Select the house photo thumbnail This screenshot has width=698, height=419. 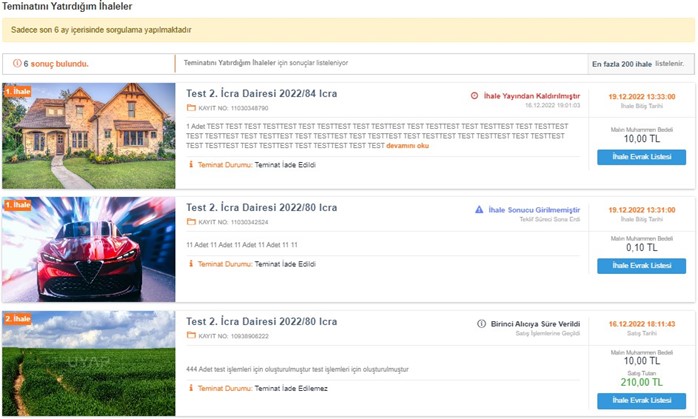[89, 136]
